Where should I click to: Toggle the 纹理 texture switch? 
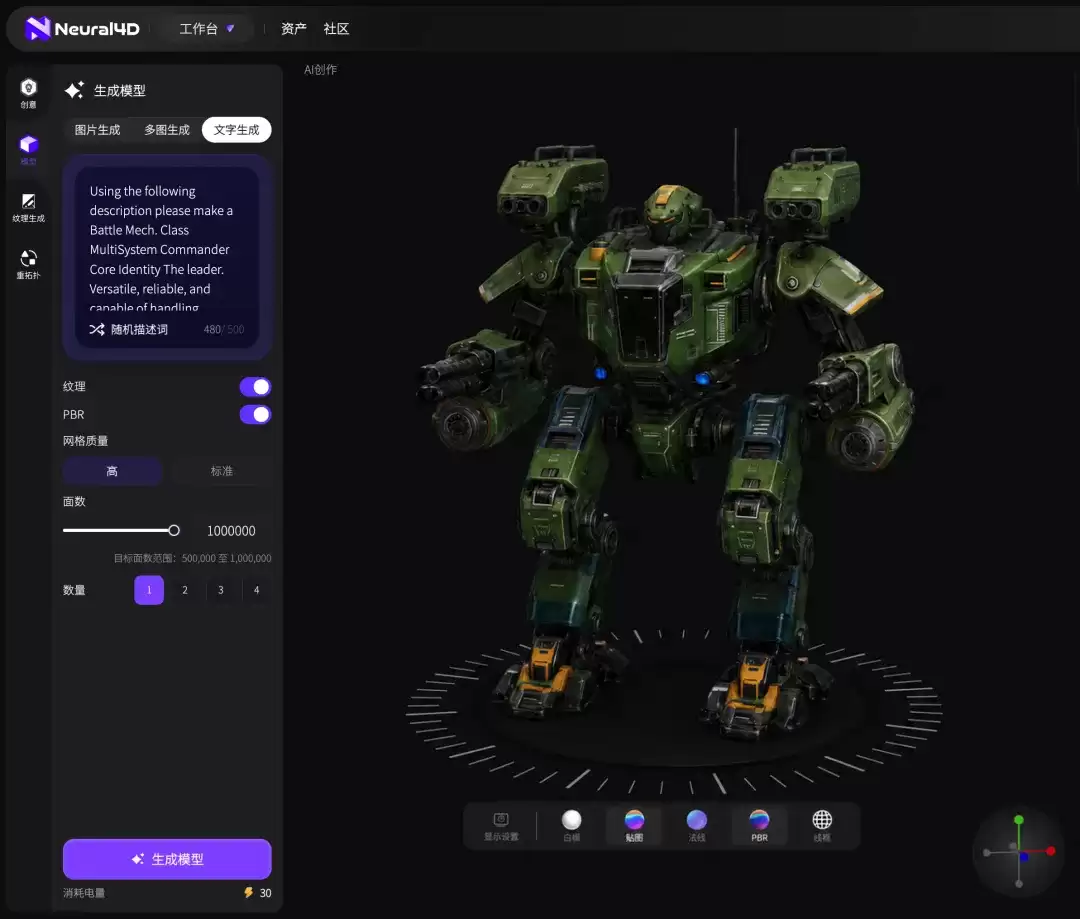pos(255,387)
